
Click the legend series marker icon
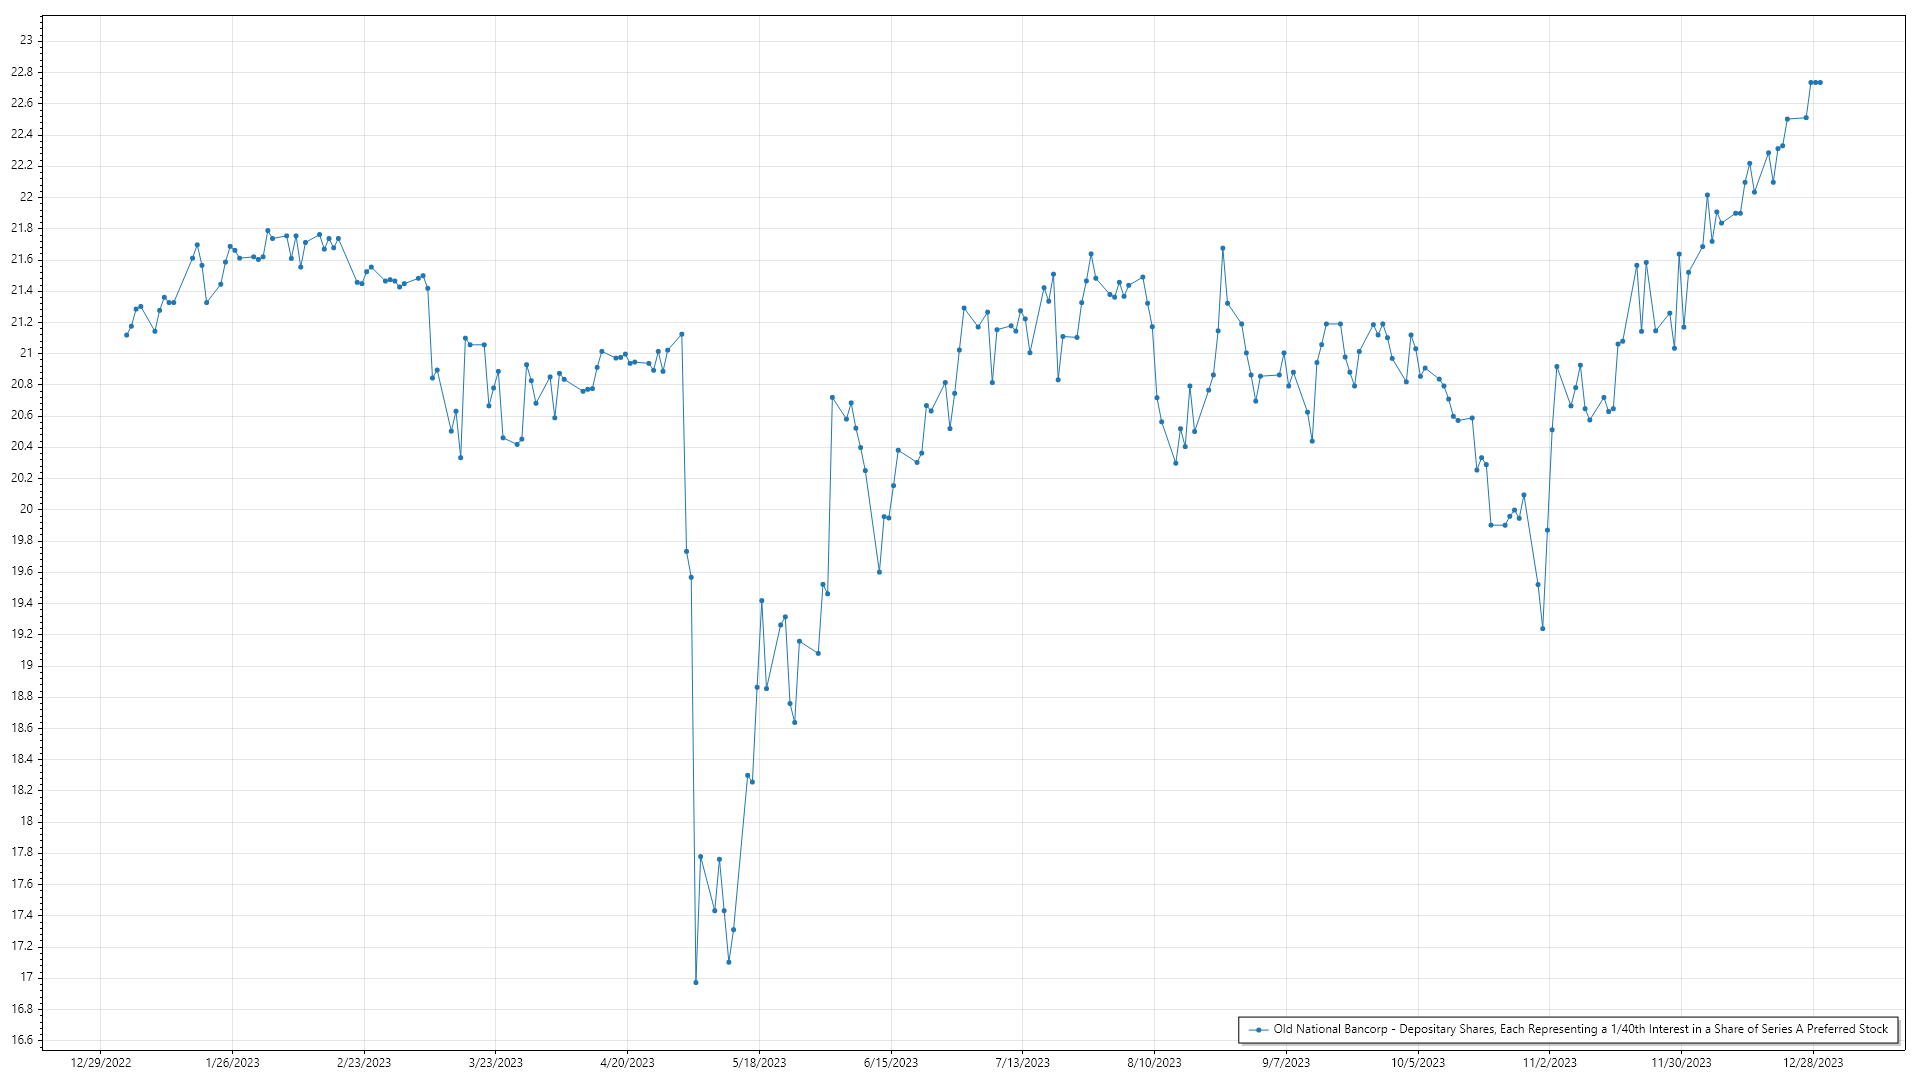click(x=1258, y=1029)
